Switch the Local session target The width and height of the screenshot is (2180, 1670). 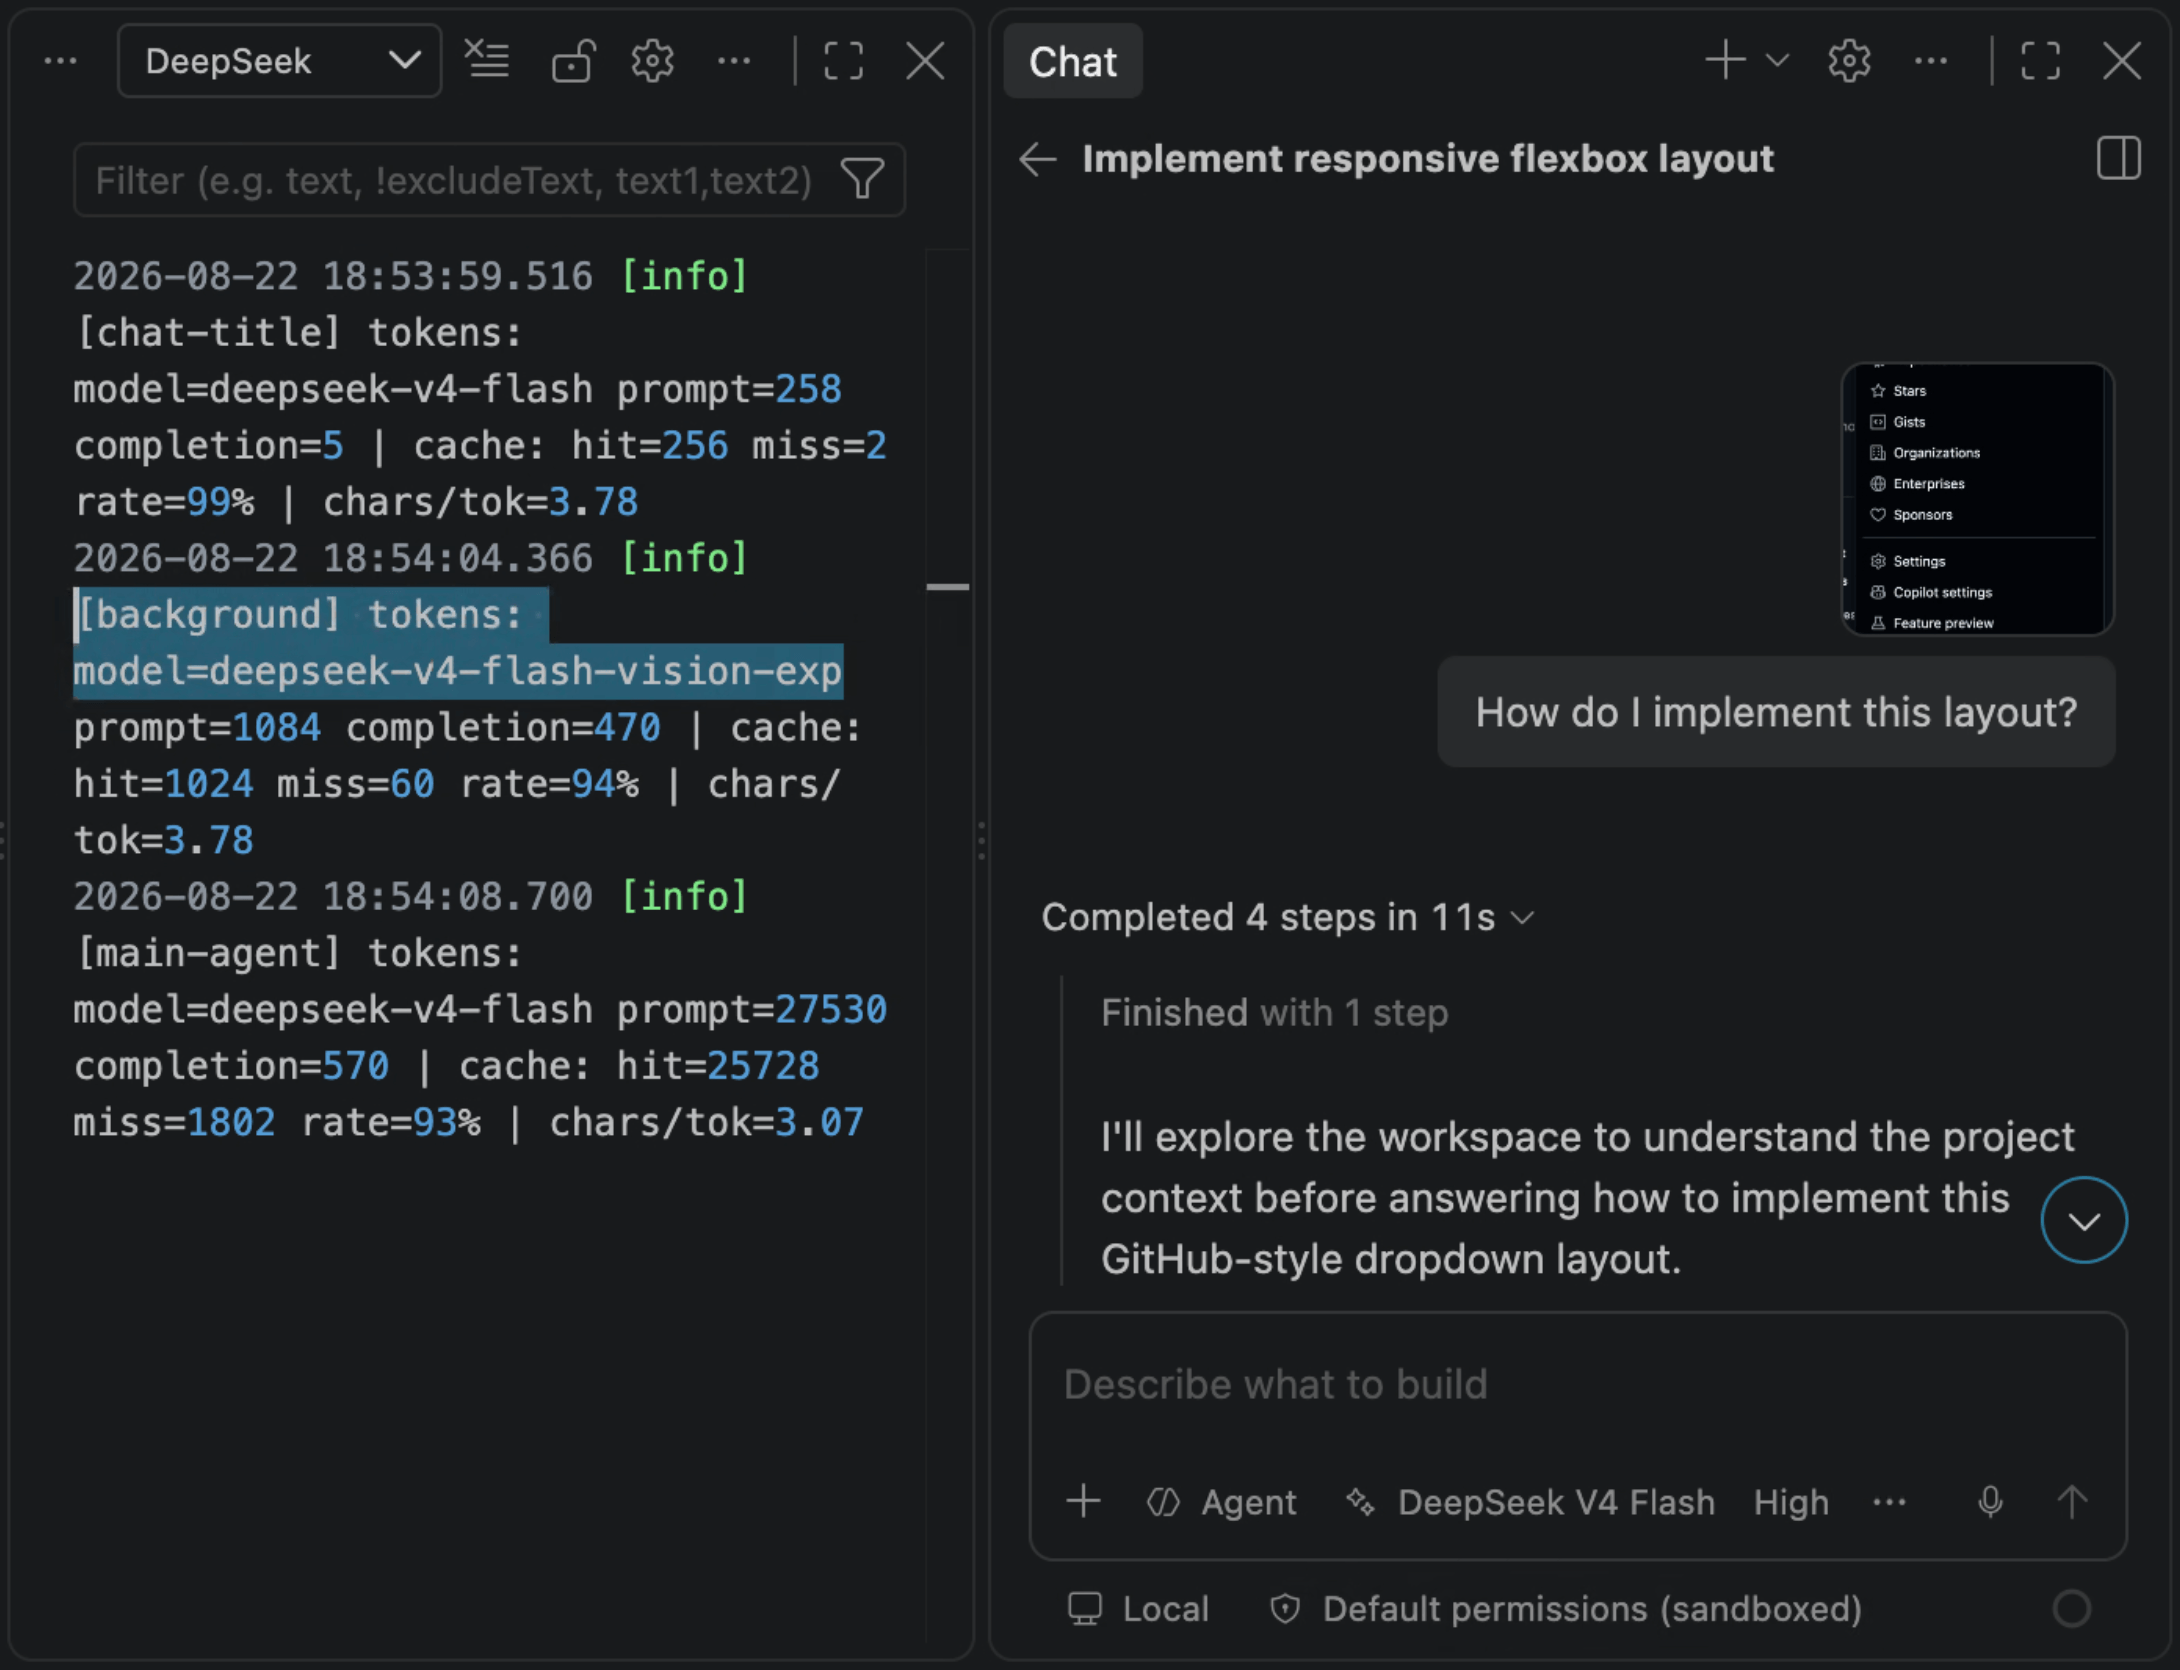pos(1138,1609)
